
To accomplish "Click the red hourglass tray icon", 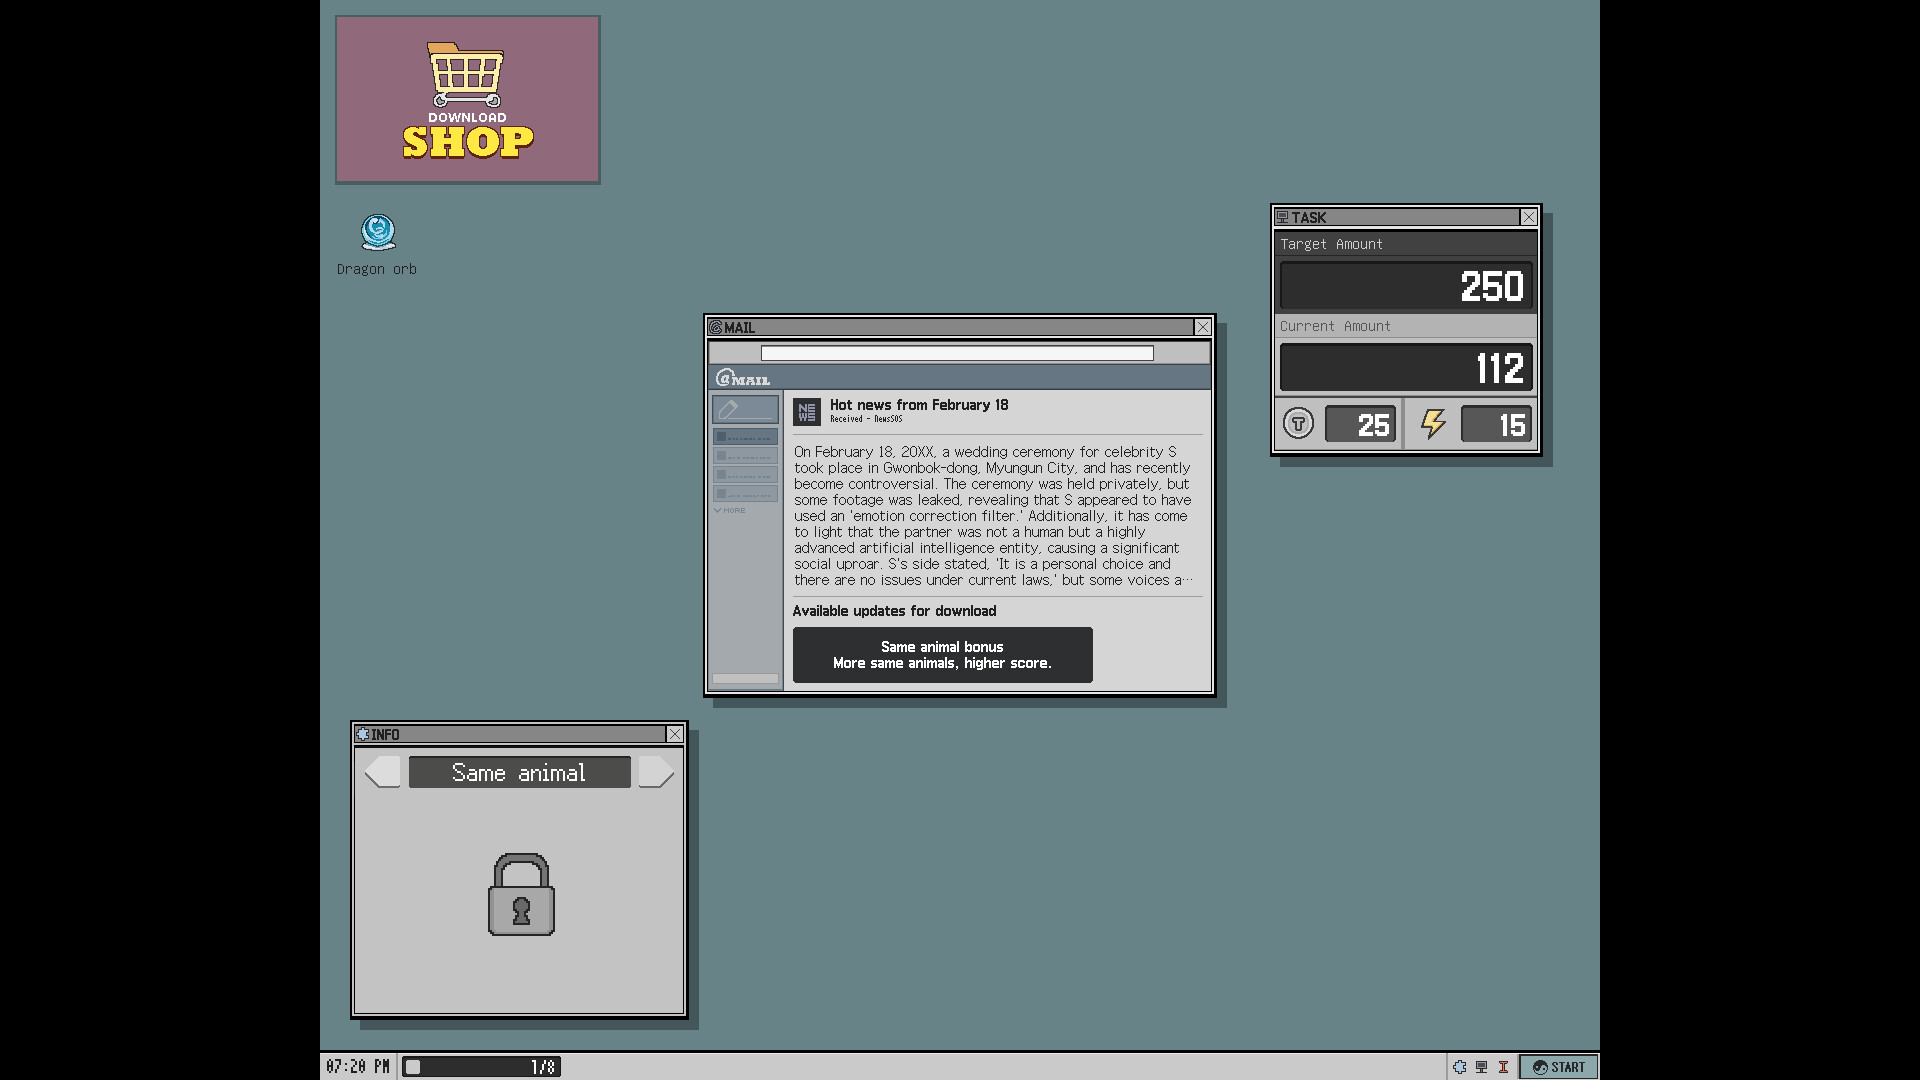I will tap(1503, 1067).
